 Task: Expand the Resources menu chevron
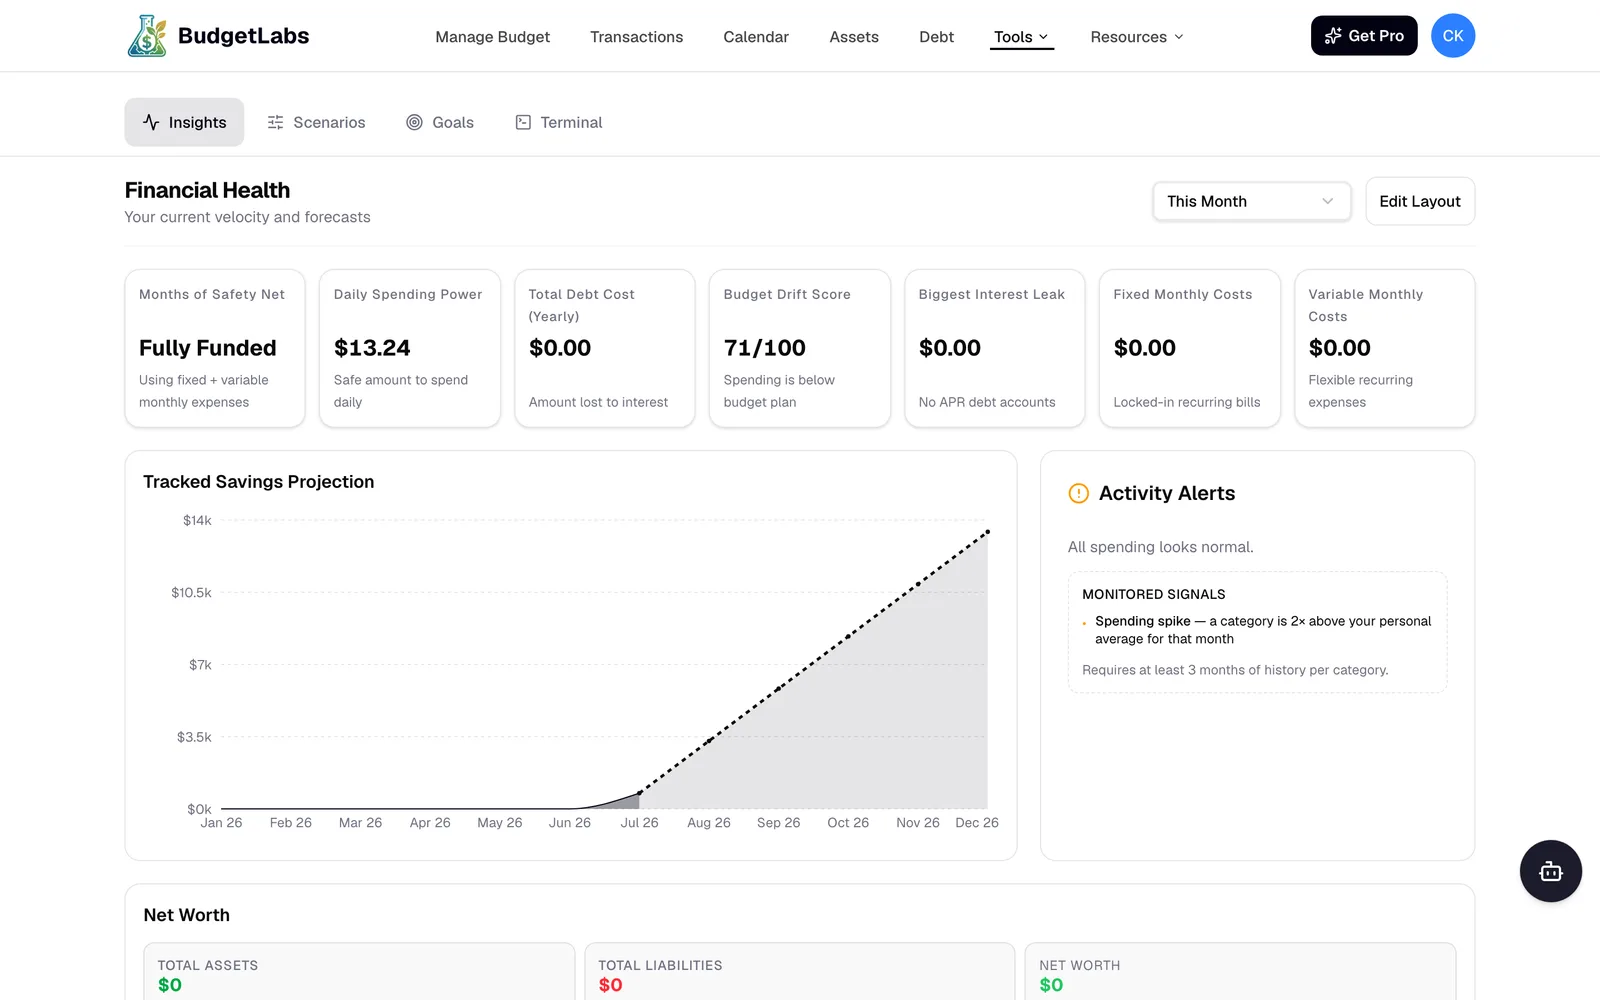pos(1179,37)
